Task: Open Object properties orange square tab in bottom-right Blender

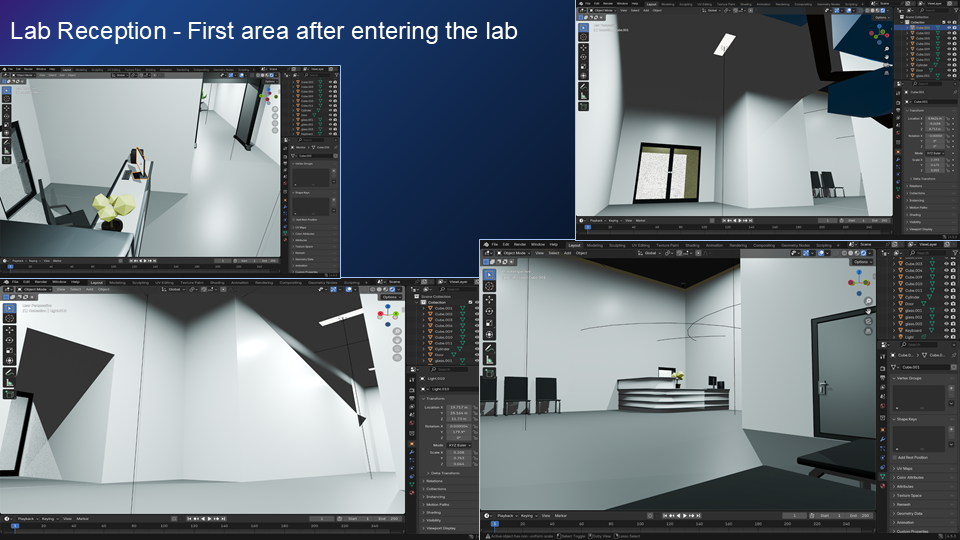Action: (x=882, y=429)
